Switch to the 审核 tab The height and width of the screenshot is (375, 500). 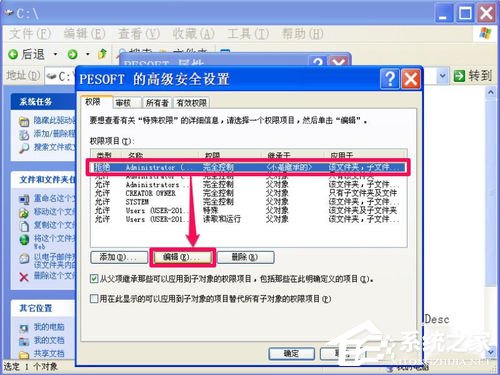(x=126, y=103)
